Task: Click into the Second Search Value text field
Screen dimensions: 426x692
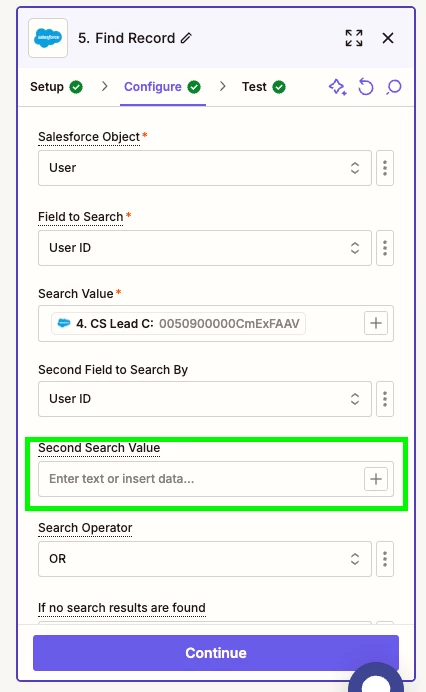Action: (201, 479)
